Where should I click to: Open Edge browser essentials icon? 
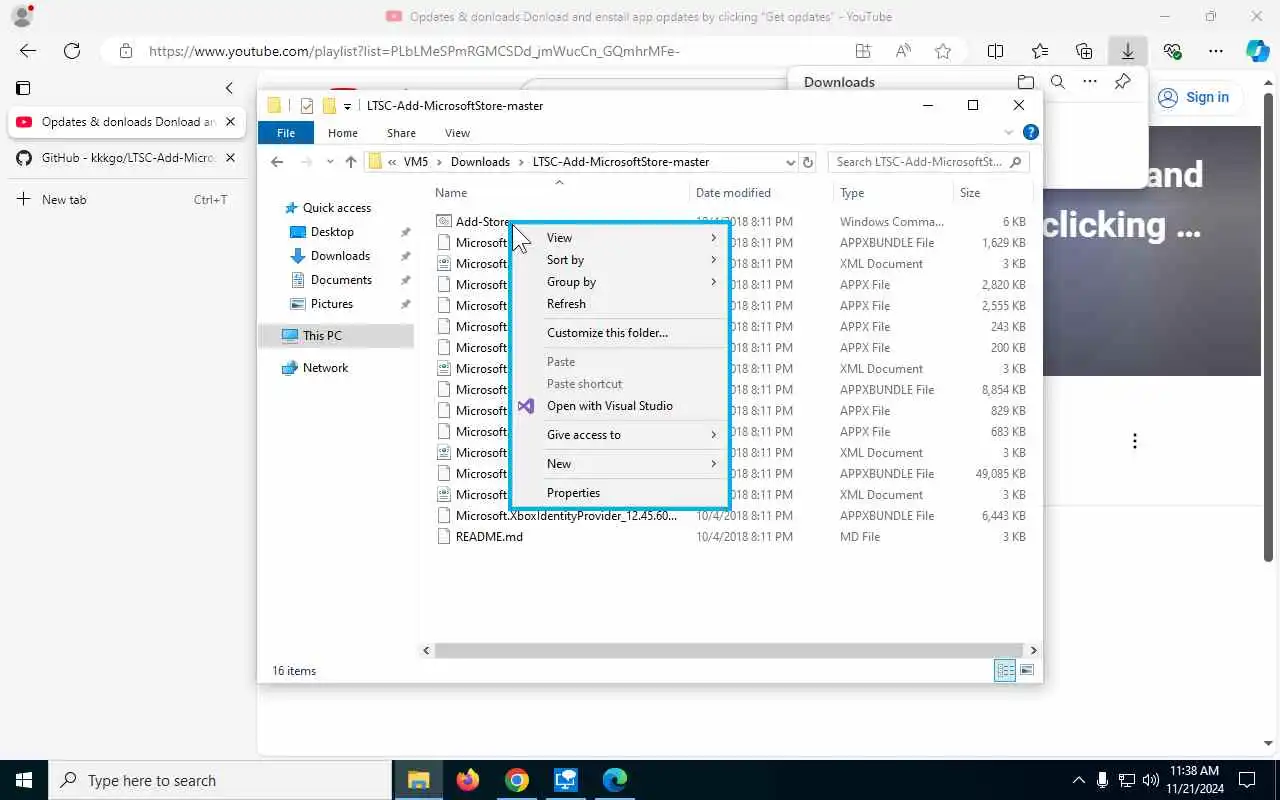click(x=1172, y=51)
